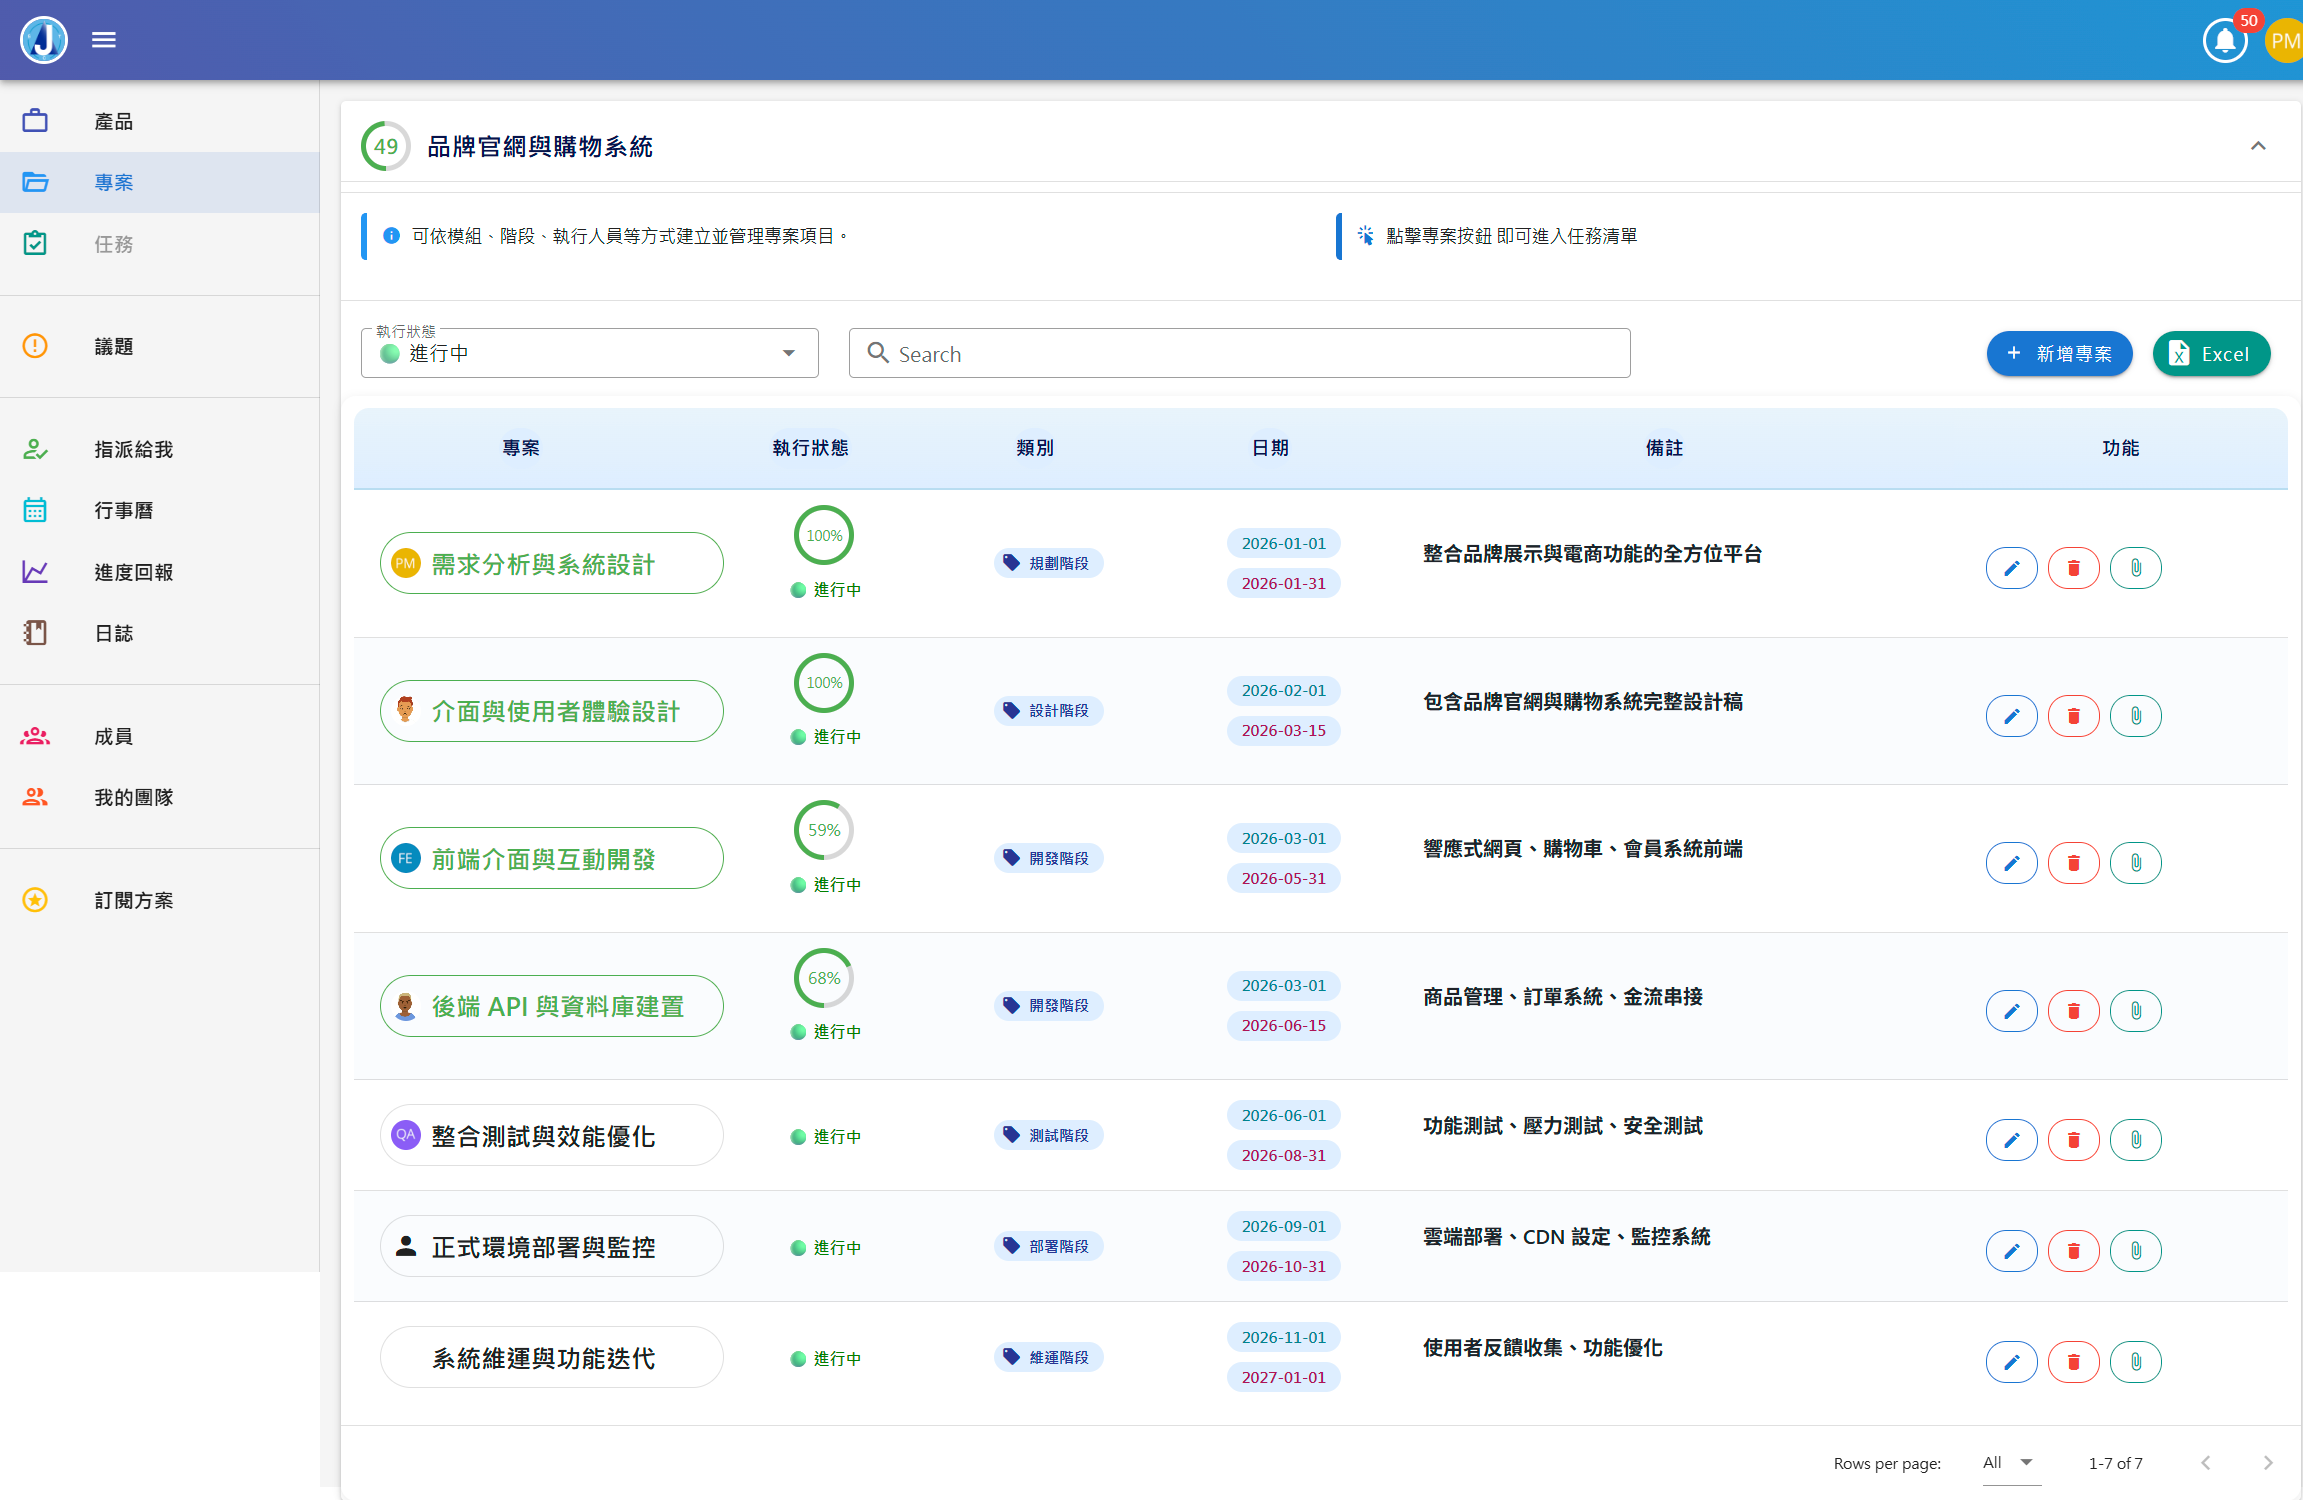The height and width of the screenshot is (1500, 2303).
Task: Click the 59% progress circle
Action: click(823, 830)
